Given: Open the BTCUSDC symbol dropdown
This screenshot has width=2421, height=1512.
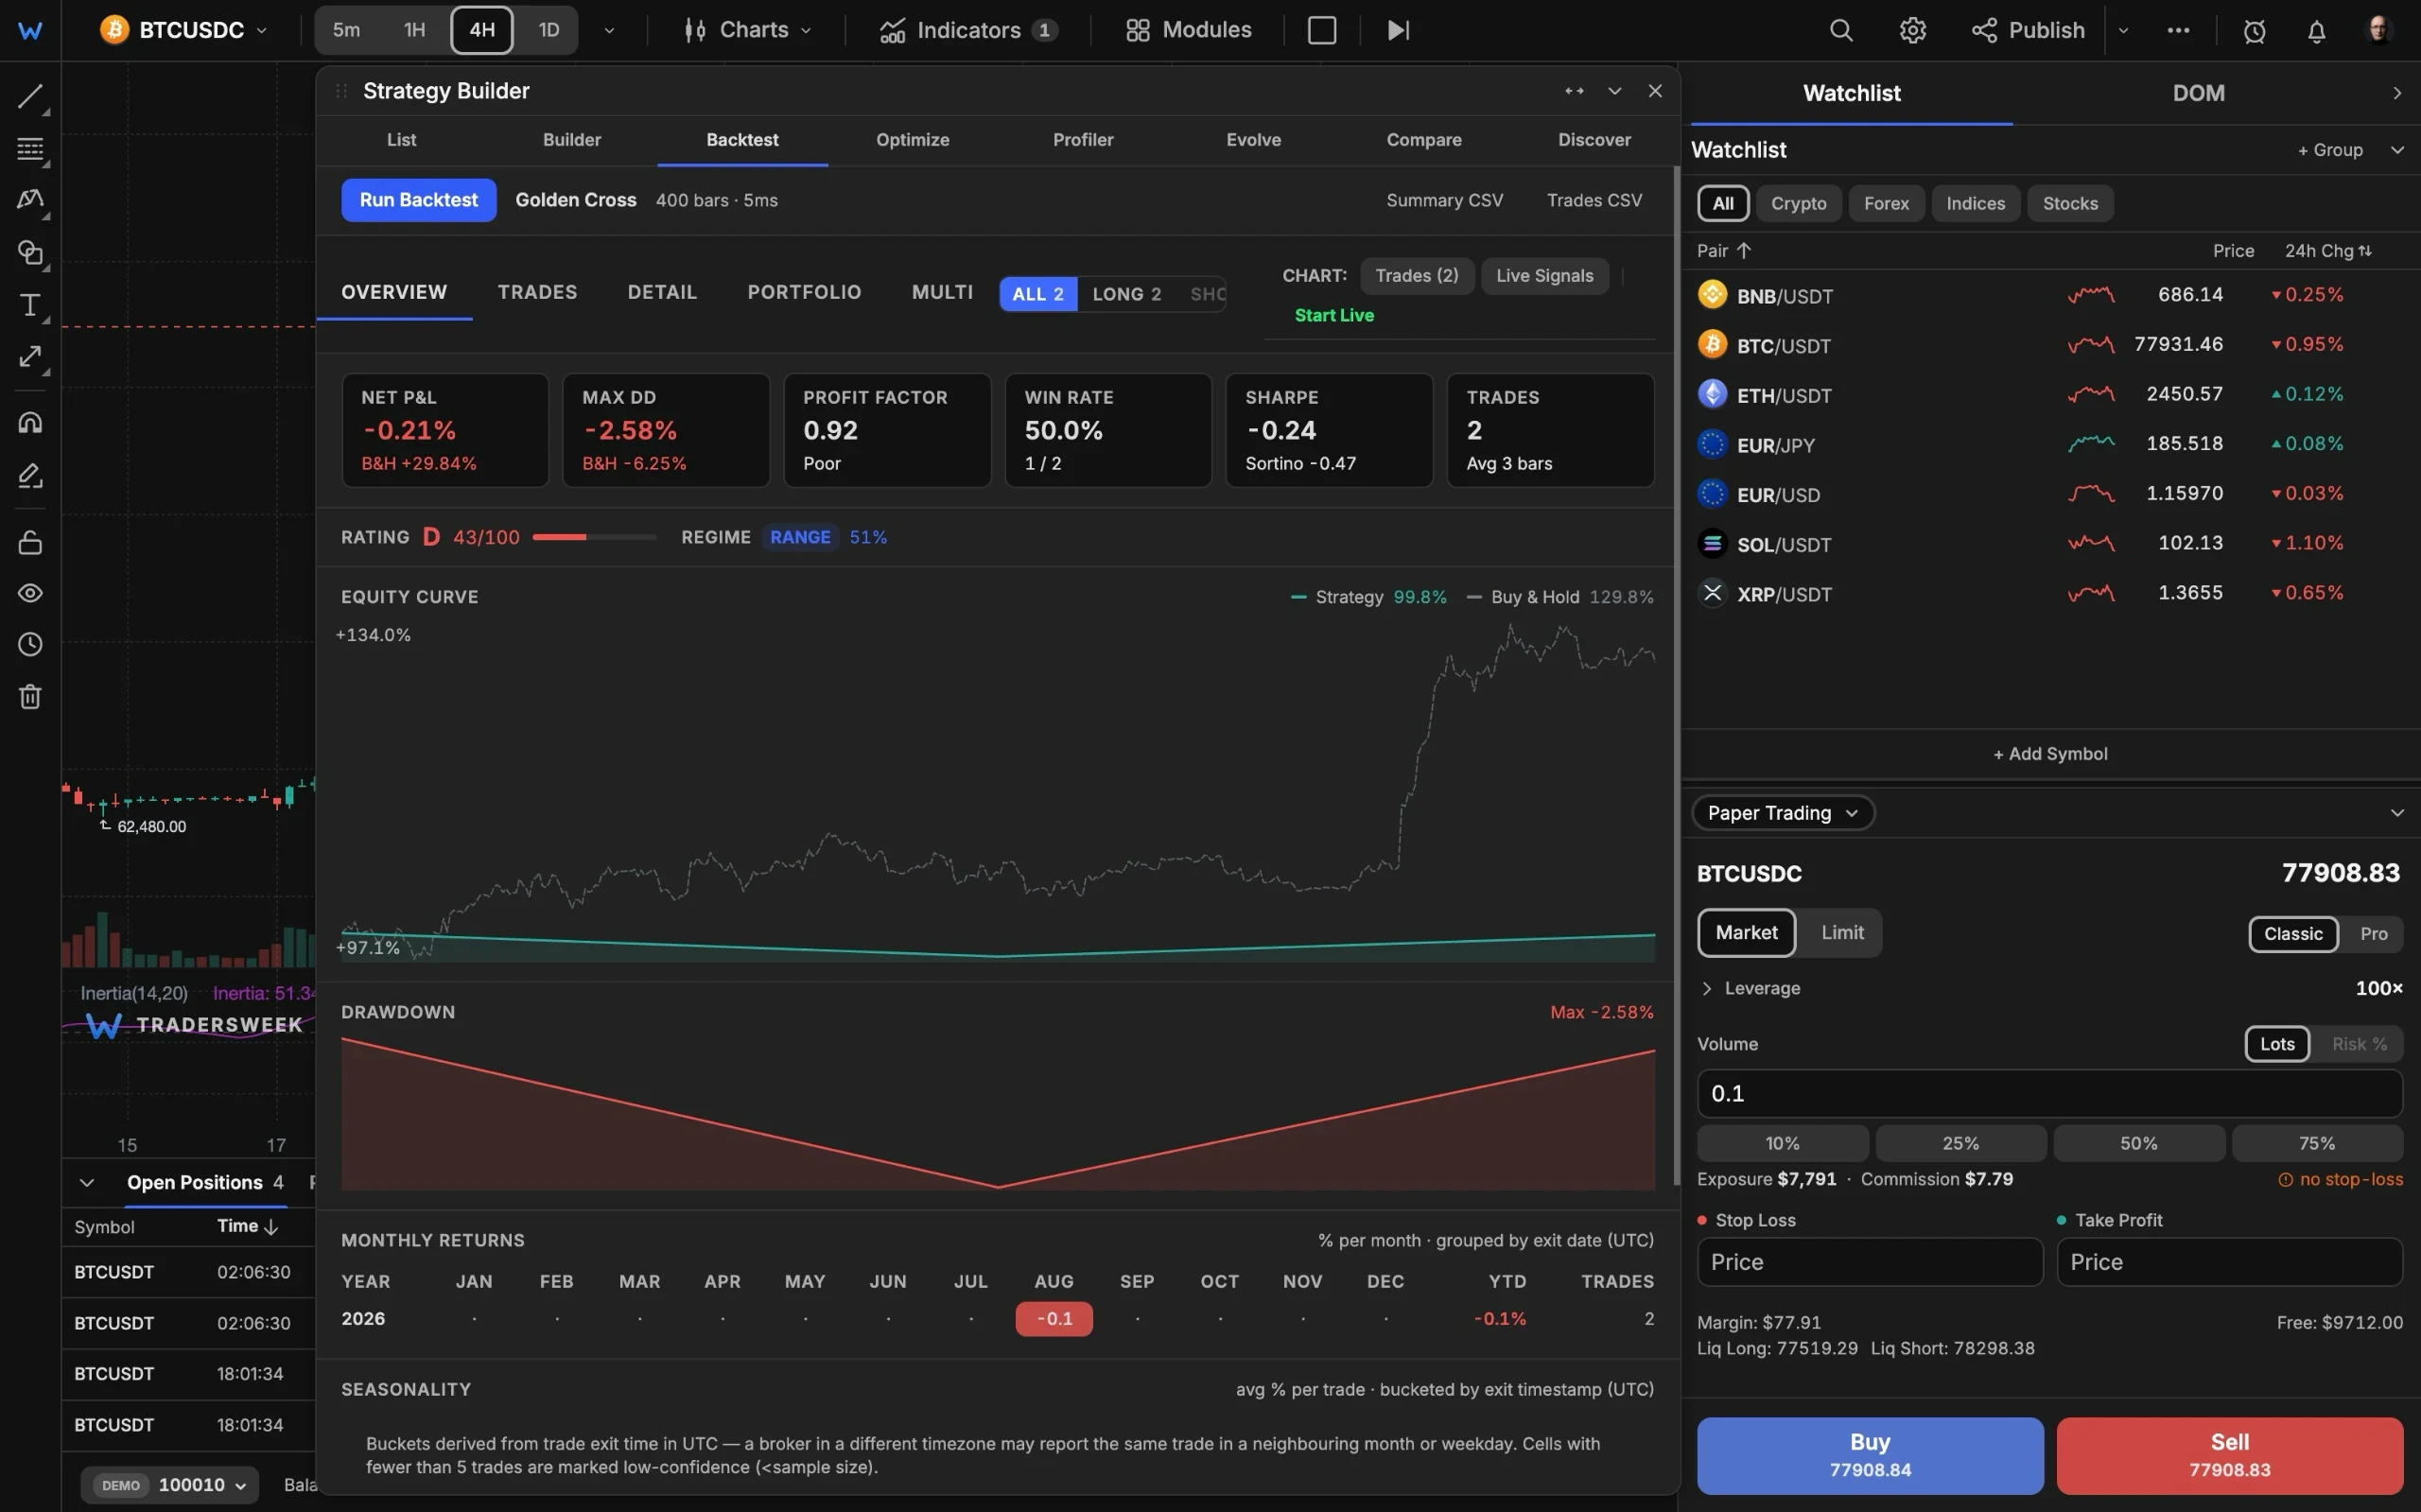Looking at the screenshot, I should tap(184, 30).
